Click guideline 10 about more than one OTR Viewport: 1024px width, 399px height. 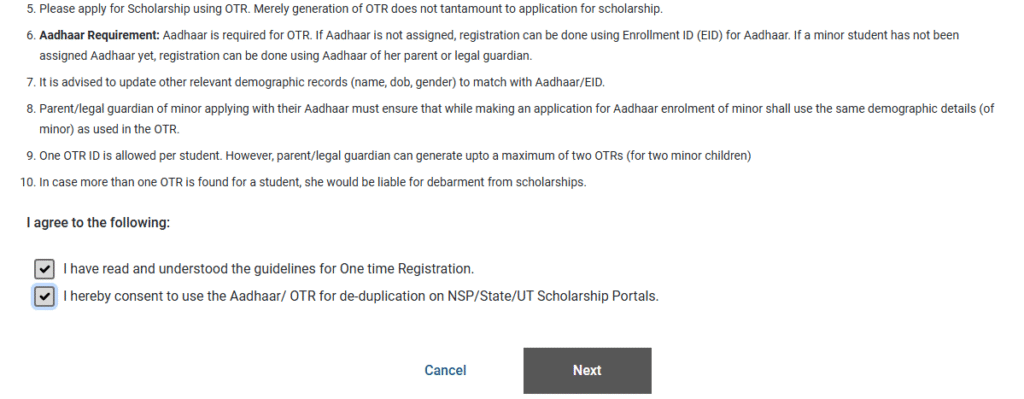tap(303, 182)
